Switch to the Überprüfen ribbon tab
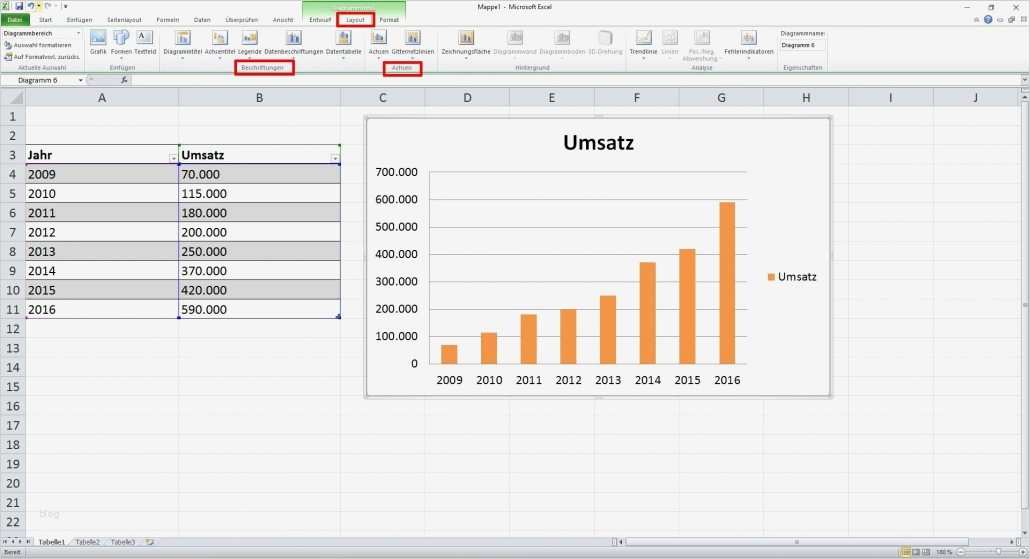Screen dimensions: 1030x559 coord(241,20)
